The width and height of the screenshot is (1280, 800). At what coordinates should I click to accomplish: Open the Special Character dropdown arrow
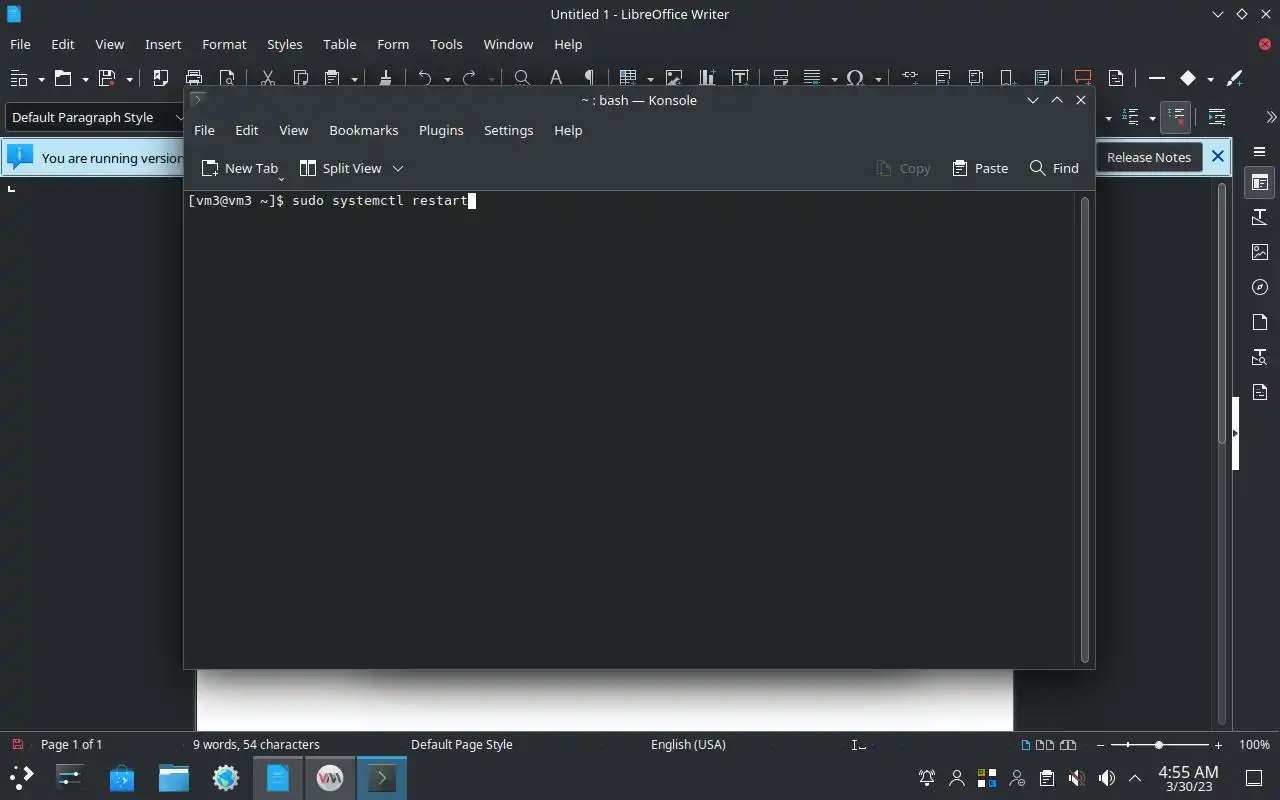coord(878,79)
